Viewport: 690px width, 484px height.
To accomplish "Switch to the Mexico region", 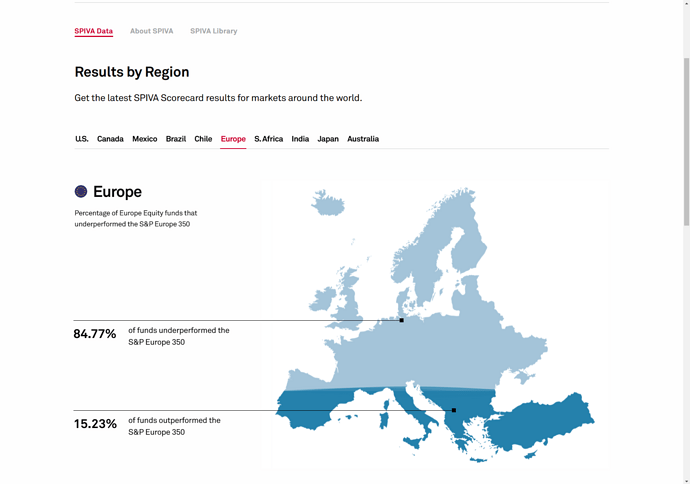I will tap(144, 139).
